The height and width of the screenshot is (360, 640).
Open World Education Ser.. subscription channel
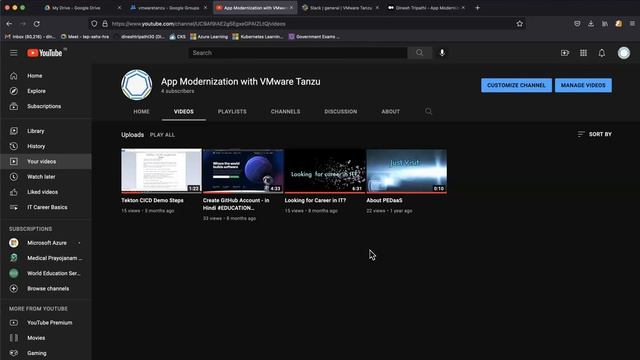click(46, 273)
